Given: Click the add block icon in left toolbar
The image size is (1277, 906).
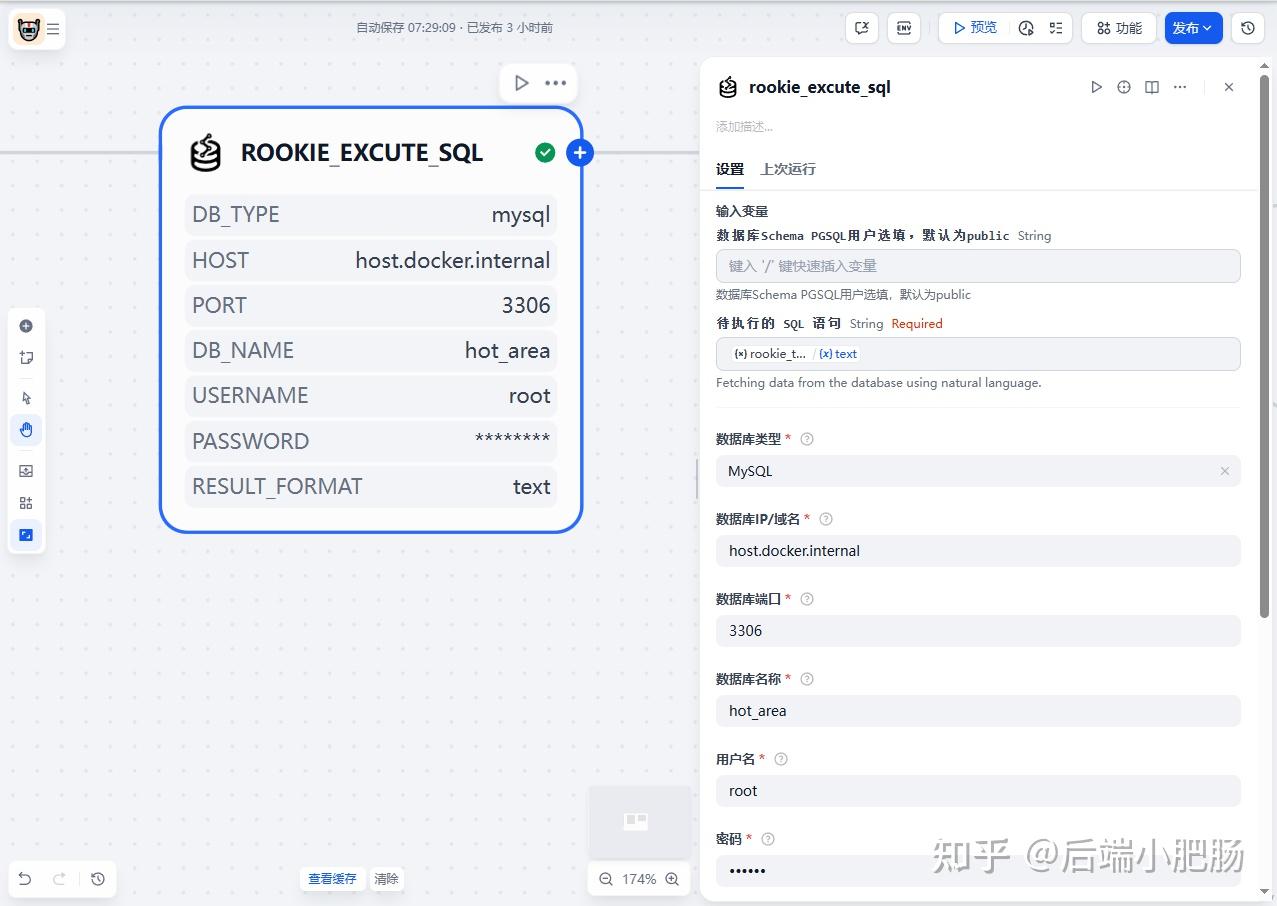Looking at the screenshot, I should pos(26,326).
